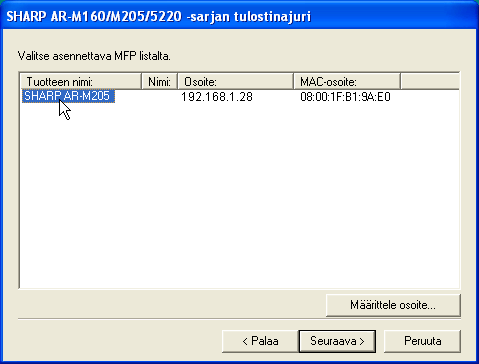
Task: Sort the list by Osoite column header
Action: 235,82
